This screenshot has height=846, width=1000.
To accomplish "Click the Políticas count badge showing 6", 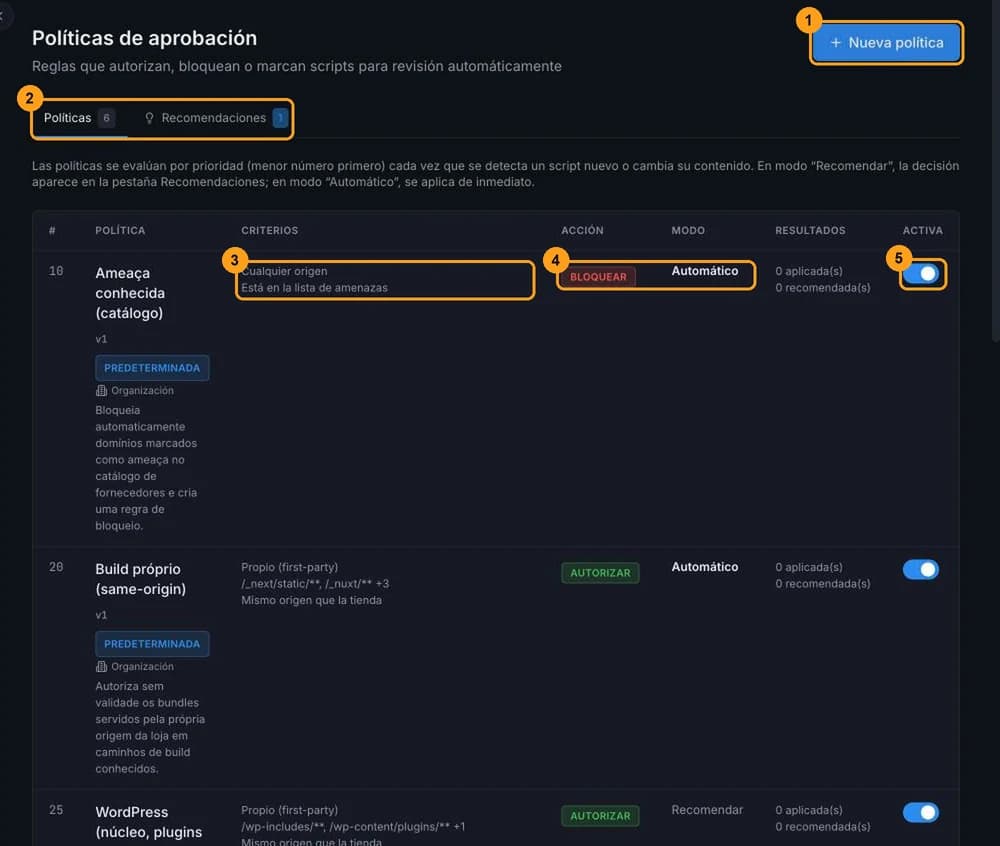I will 107,118.
